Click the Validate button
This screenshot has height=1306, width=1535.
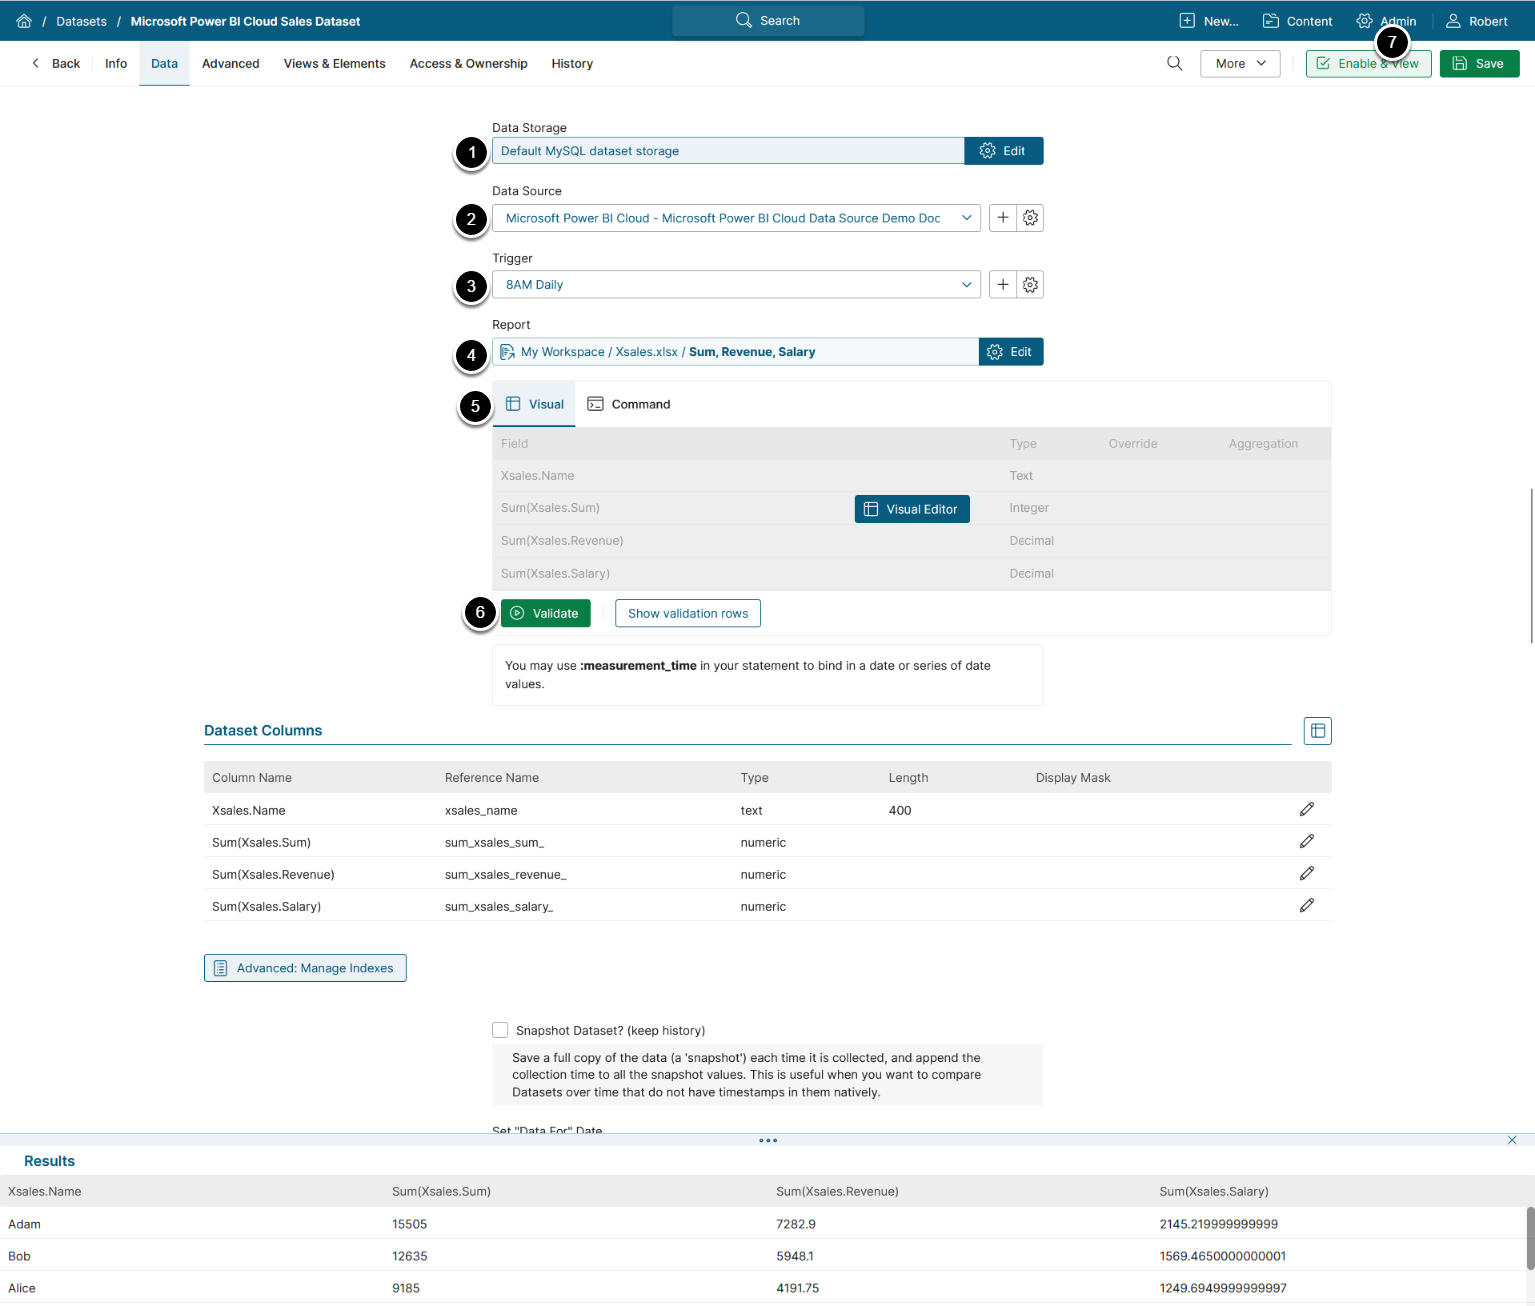[545, 614]
